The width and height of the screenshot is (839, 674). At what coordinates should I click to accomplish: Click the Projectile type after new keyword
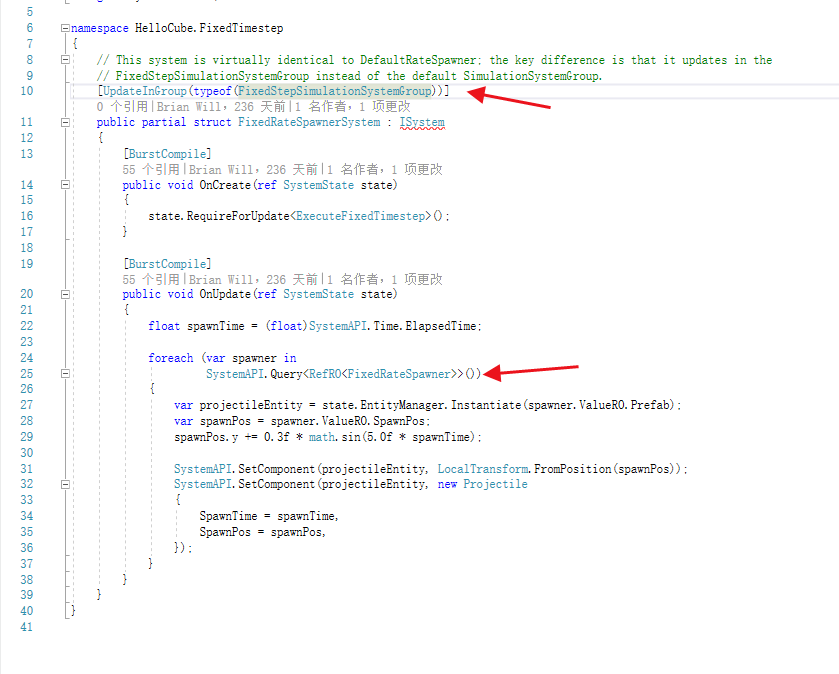(x=495, y=484)
